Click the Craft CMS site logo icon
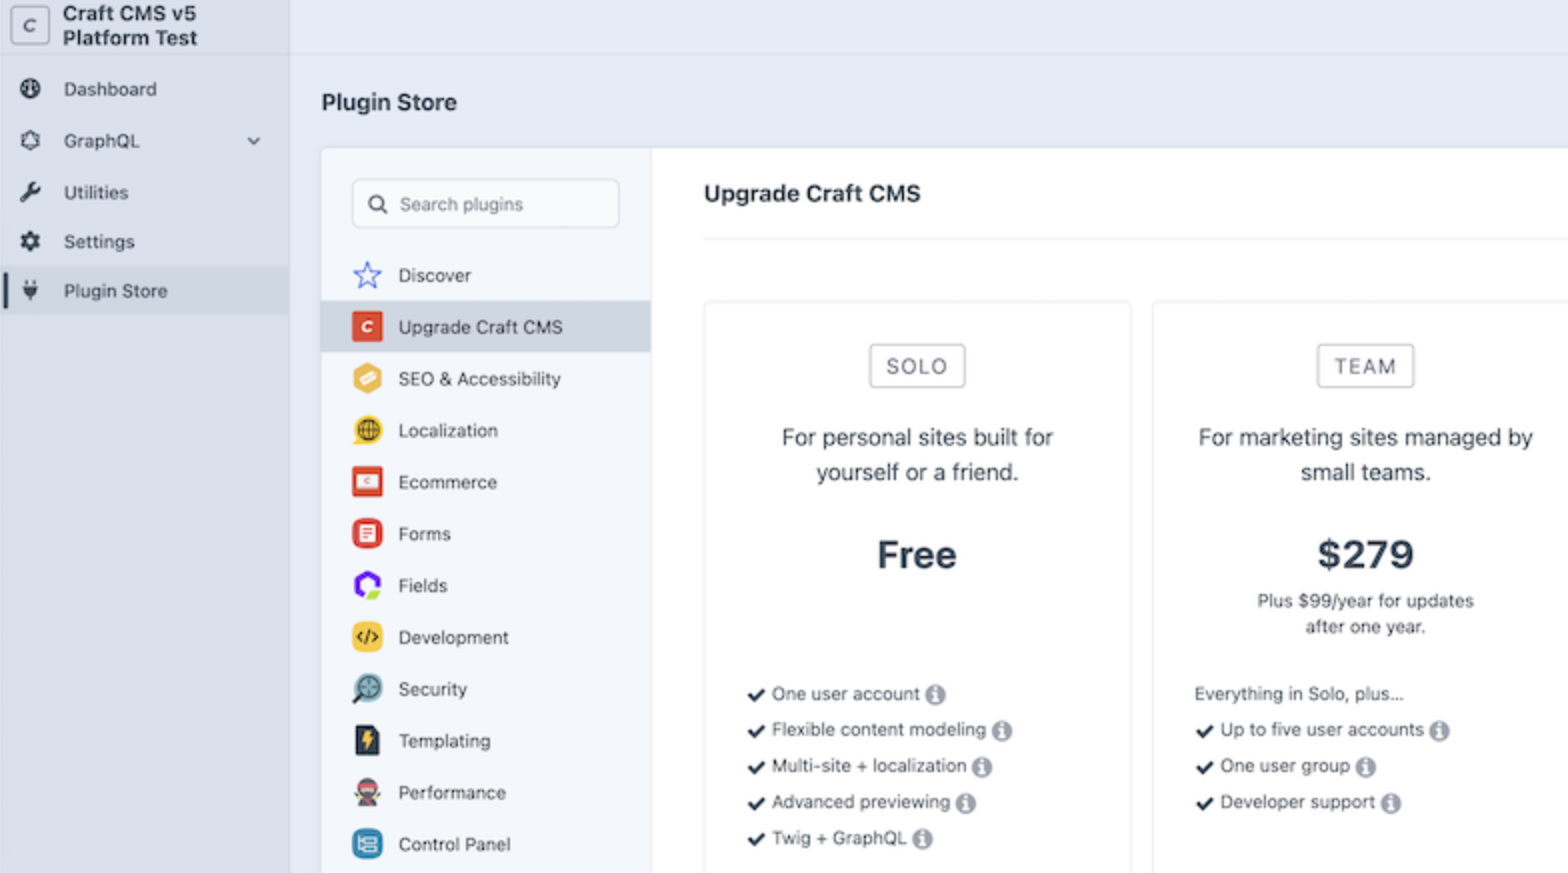Image resolution: width=1568 pixels, height=873 pixels. 29,25
